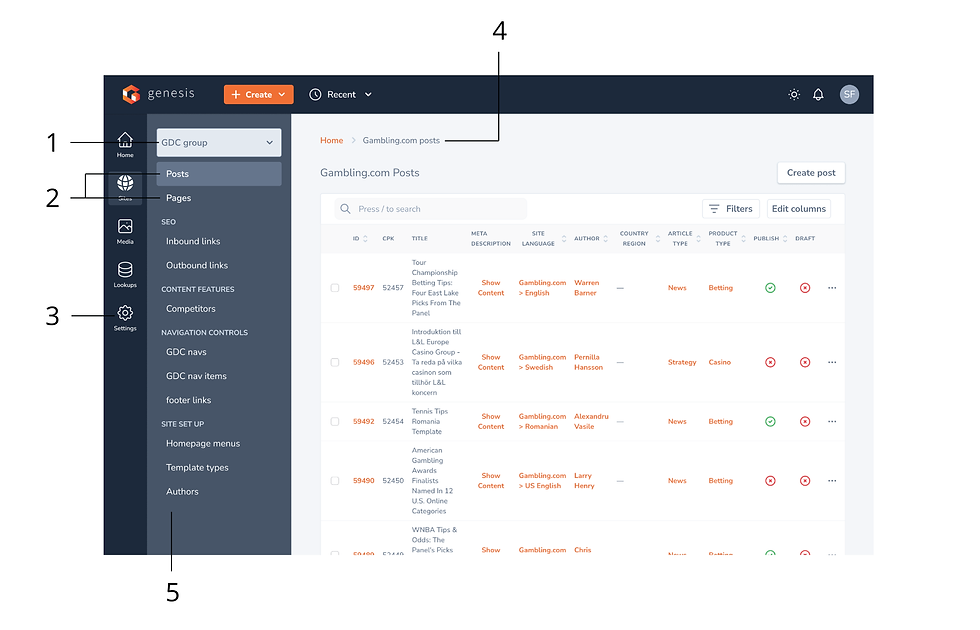Click Gambling.com > Romanian language link
The width and height of the screenshot is (980, 630).
point(542,422)
